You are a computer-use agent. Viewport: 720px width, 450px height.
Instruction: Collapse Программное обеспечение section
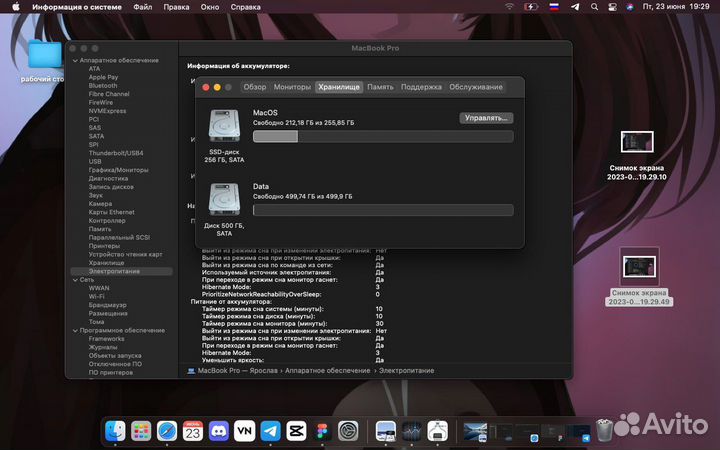coord(75,331)
